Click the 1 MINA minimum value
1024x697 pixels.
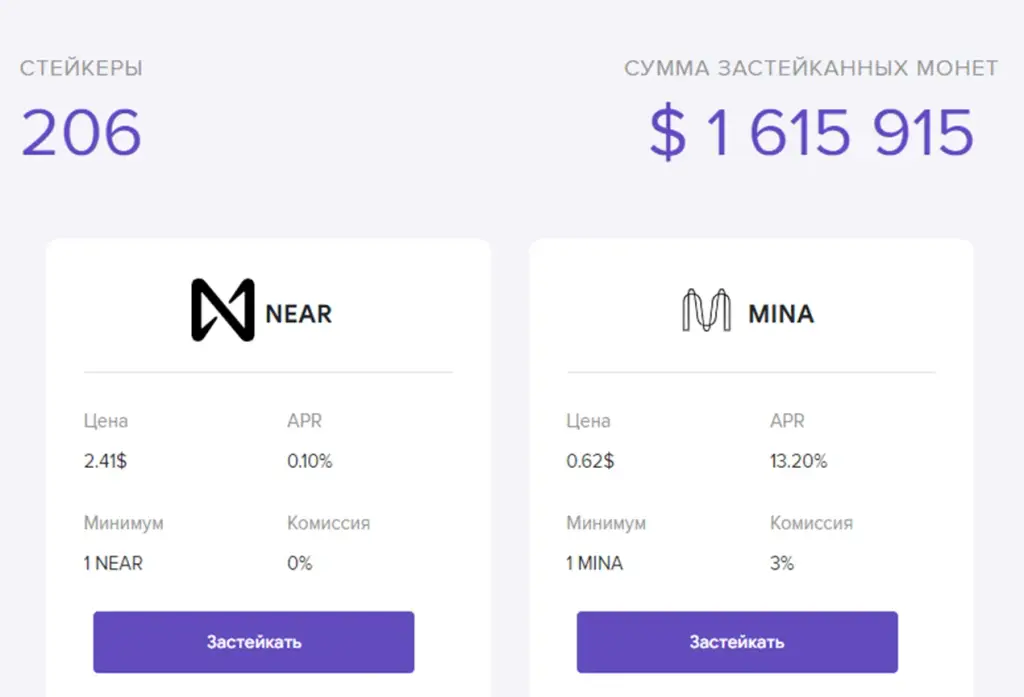click(594, 563)
